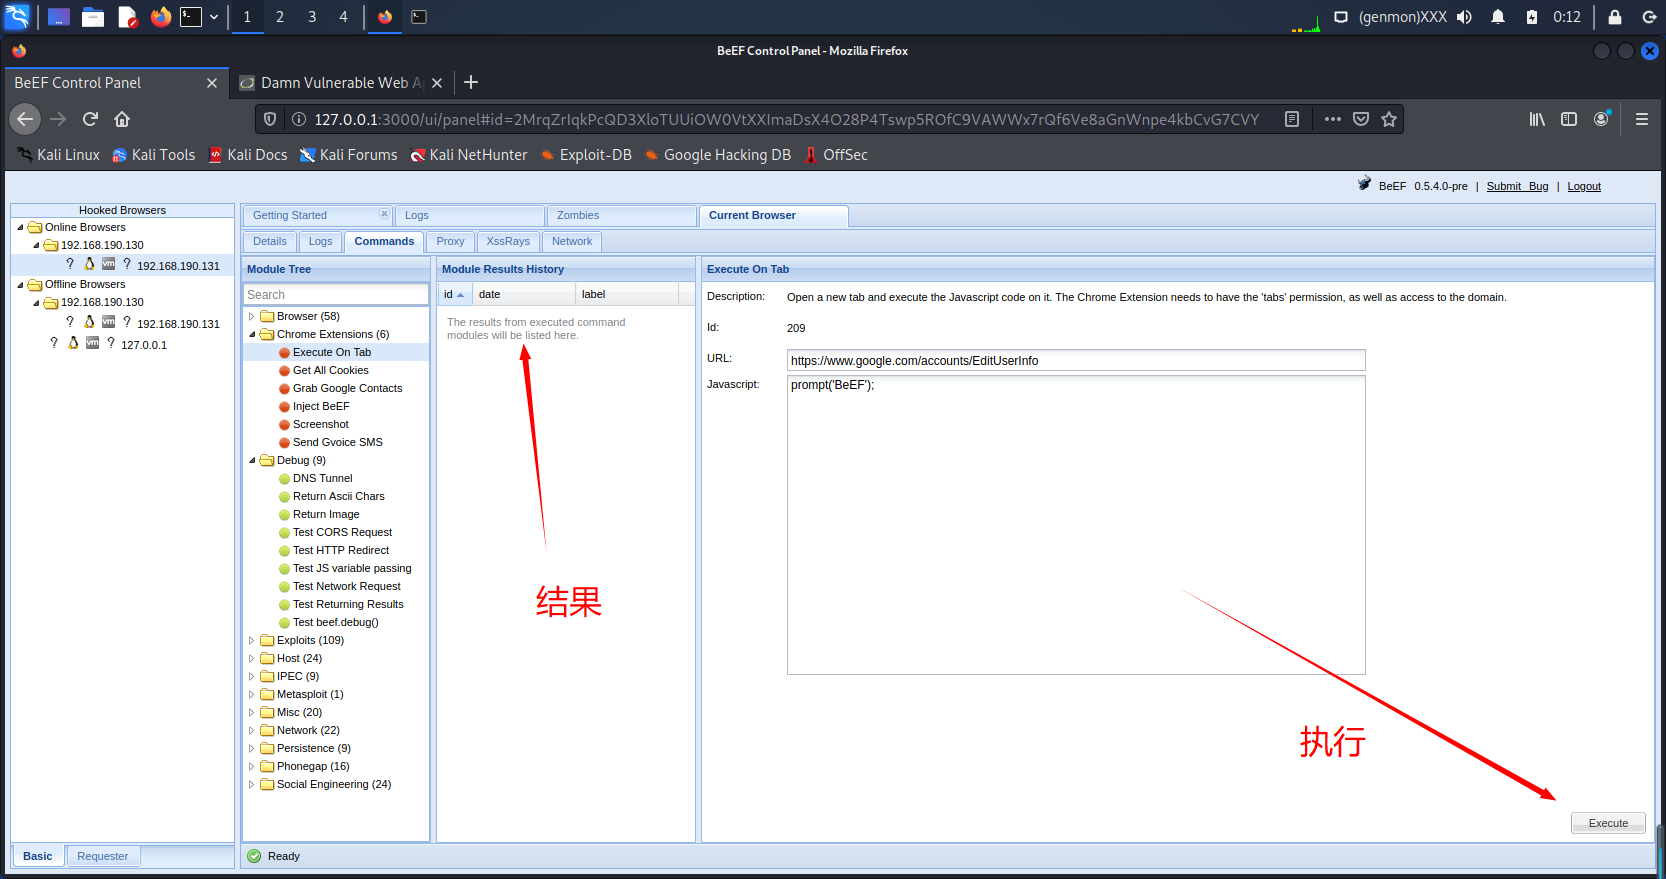The image size is (1666, 879).
Task: Open a new browser tab
Action: [x=471, y=82]
